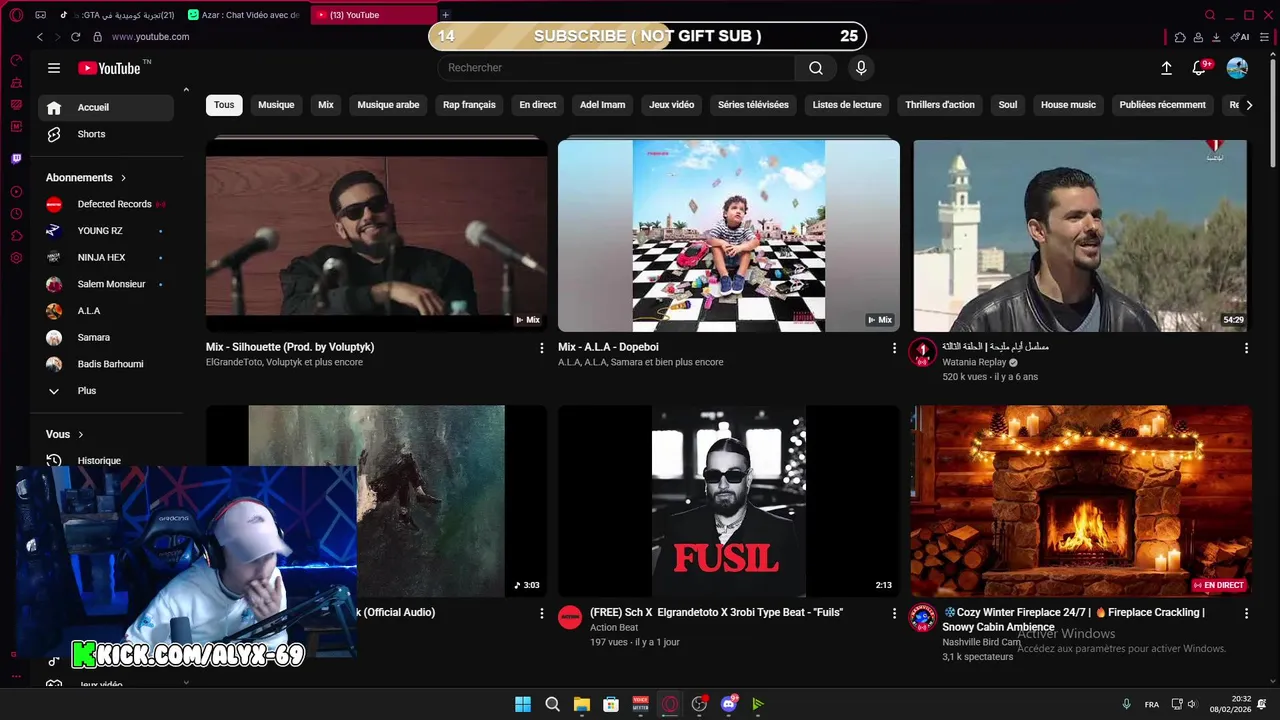Image resolution: width=1280 pixels, height=720 pixels.
Task: Click into the Rechercher search field
Action: pos(616,68)
